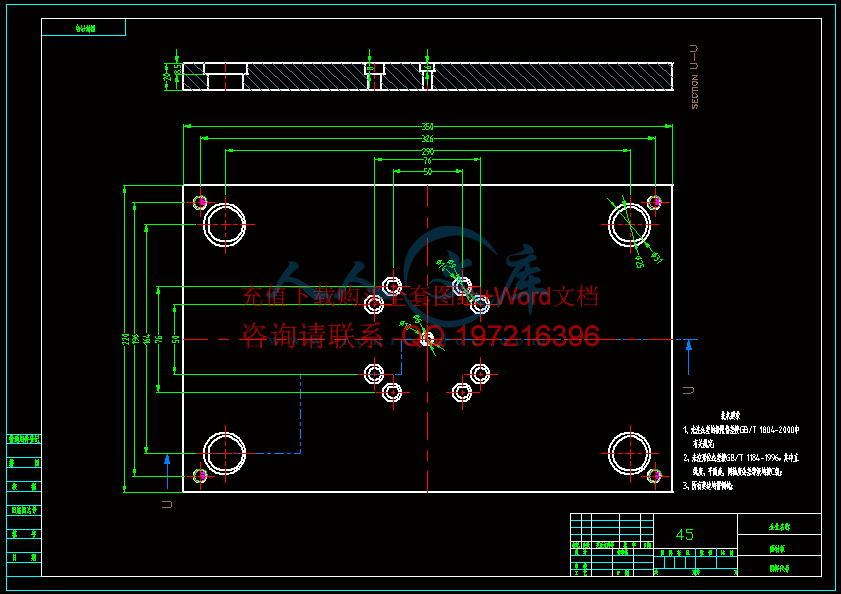Select the small magenta corner hole at top-left
Screen dimensions: 841x594
200,202
